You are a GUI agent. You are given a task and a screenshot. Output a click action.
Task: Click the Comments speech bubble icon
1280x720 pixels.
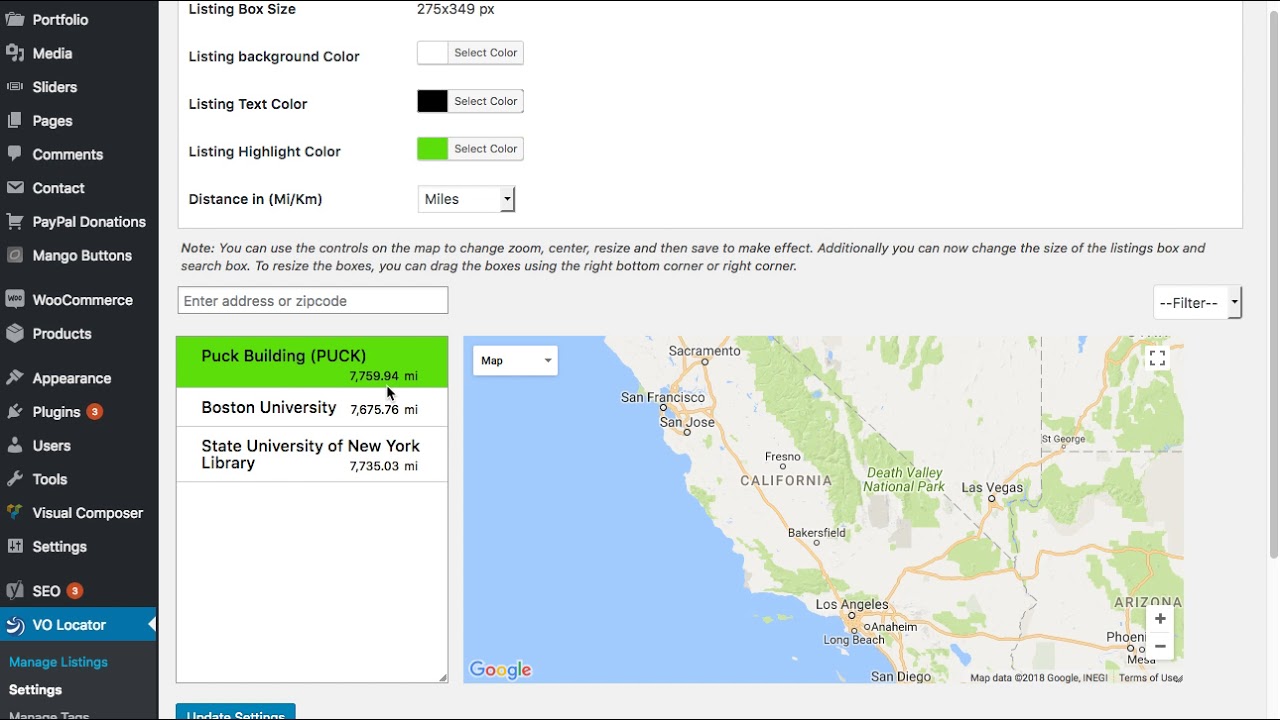pyautogui.click(x=15, y=154)
